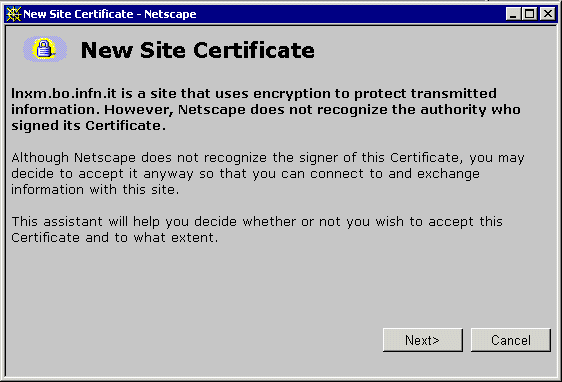The image size is (562, 382).
Task: Click the large "New Site Certificate" heading
Action: click(x=197, y=50)
